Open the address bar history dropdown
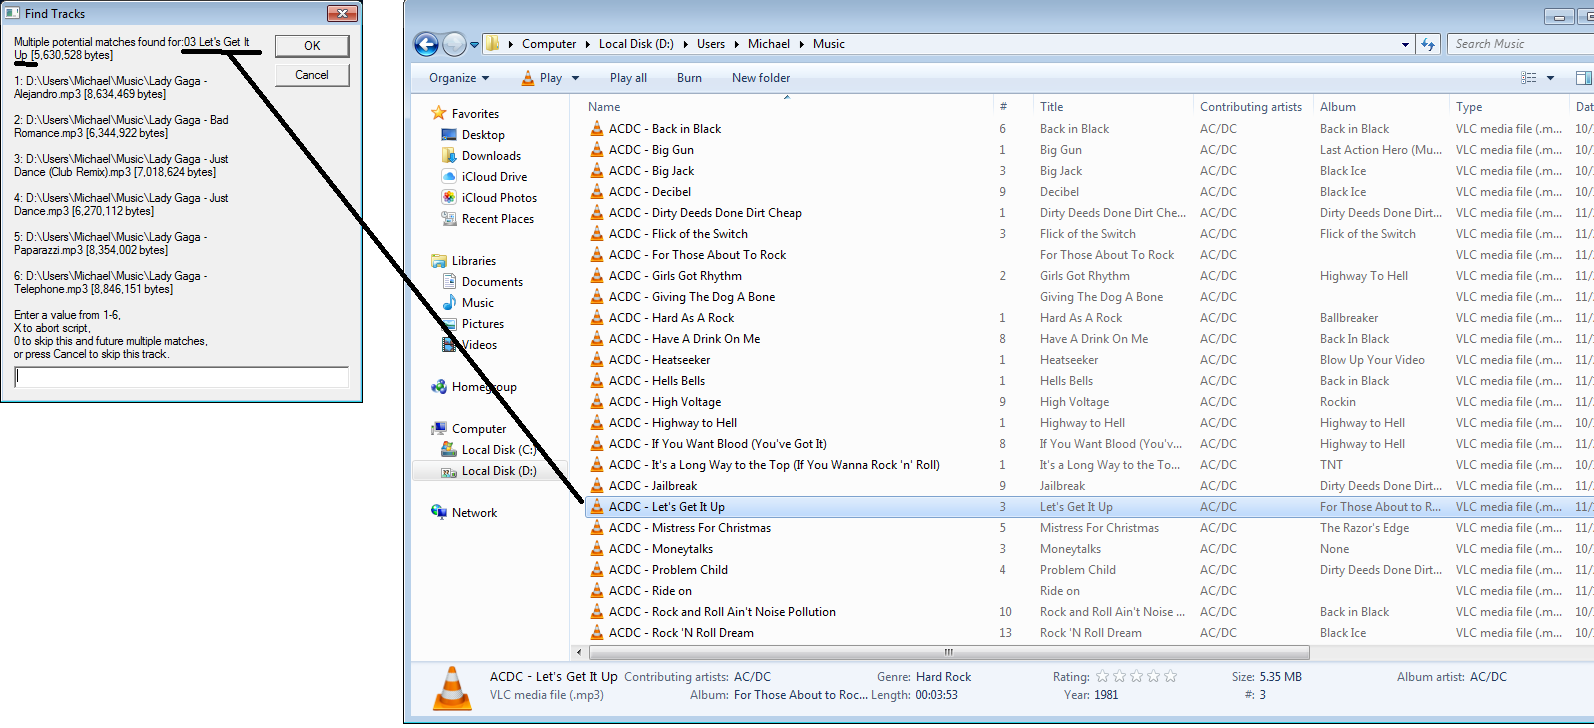Viewport: 1594px width, 728px height. [1405, 44]
